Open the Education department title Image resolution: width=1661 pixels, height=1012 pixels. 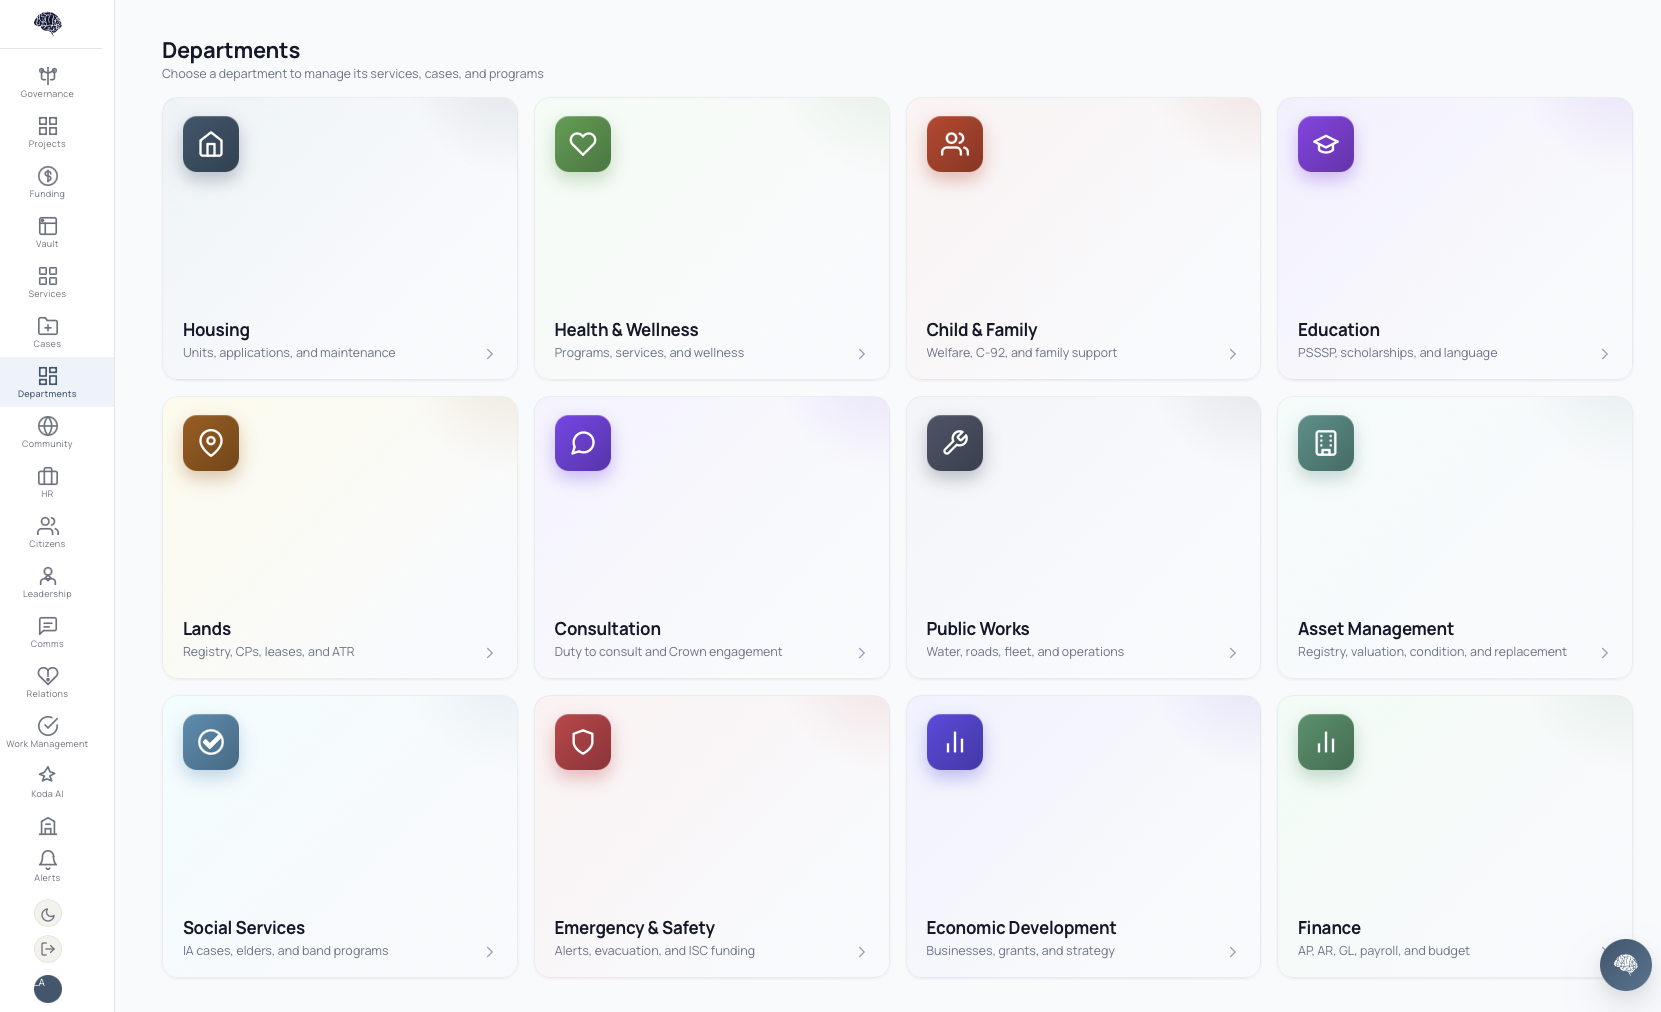pos(1338,330)
